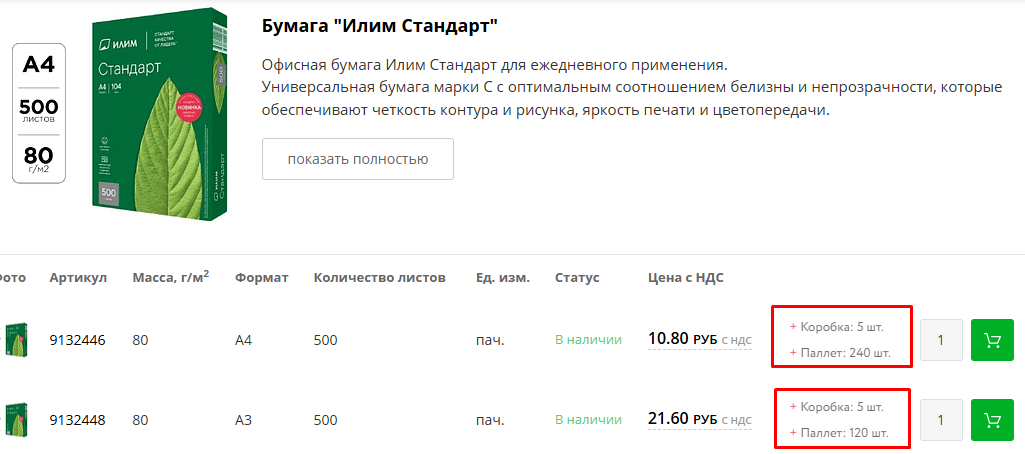Click the Бумага "Илим Стандарт" title
Viewport: 1025px width, 454px height.
click(379, 24)
